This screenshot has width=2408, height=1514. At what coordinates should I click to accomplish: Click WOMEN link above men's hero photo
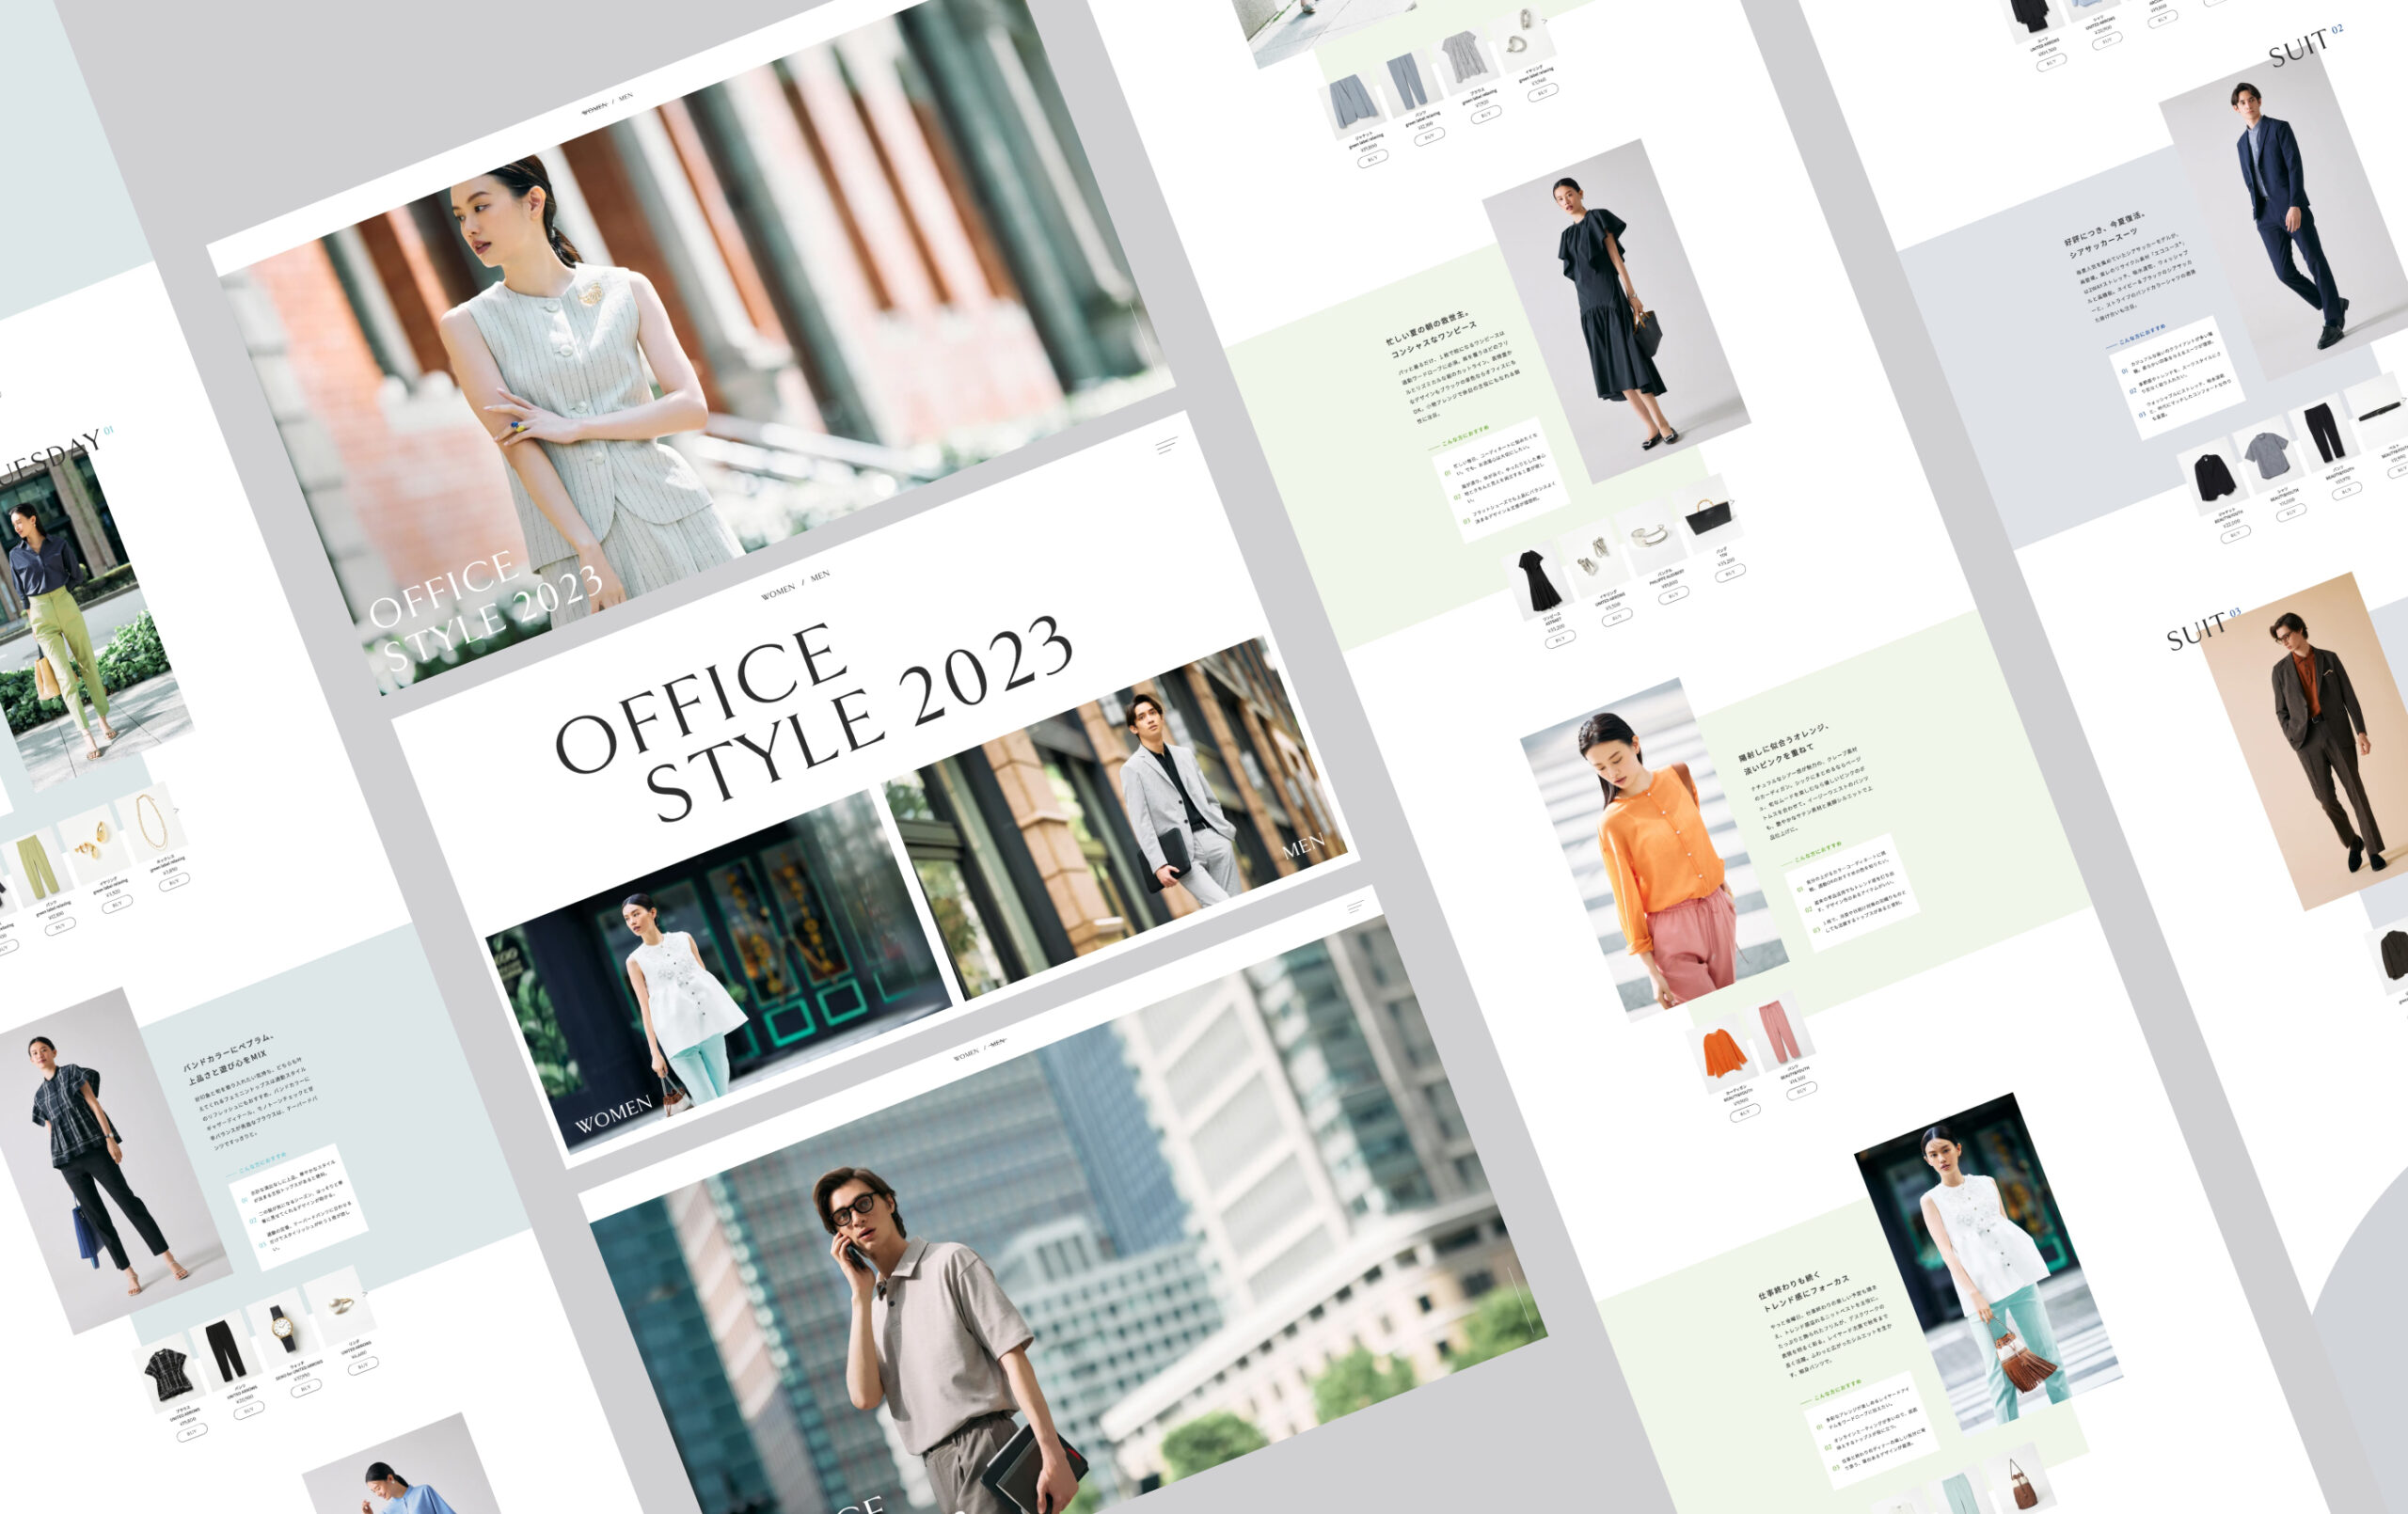[x=966, y=1055]
